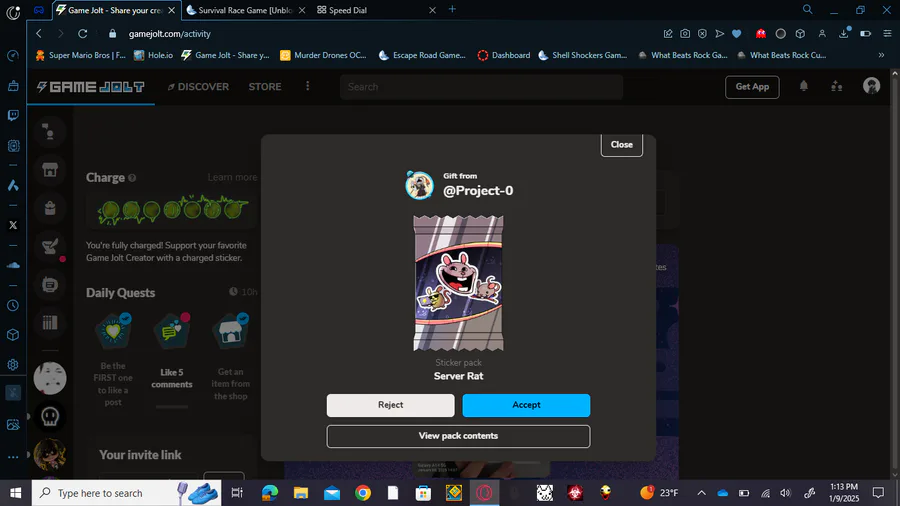Click the Game Jolt logo

pos(91,87)
